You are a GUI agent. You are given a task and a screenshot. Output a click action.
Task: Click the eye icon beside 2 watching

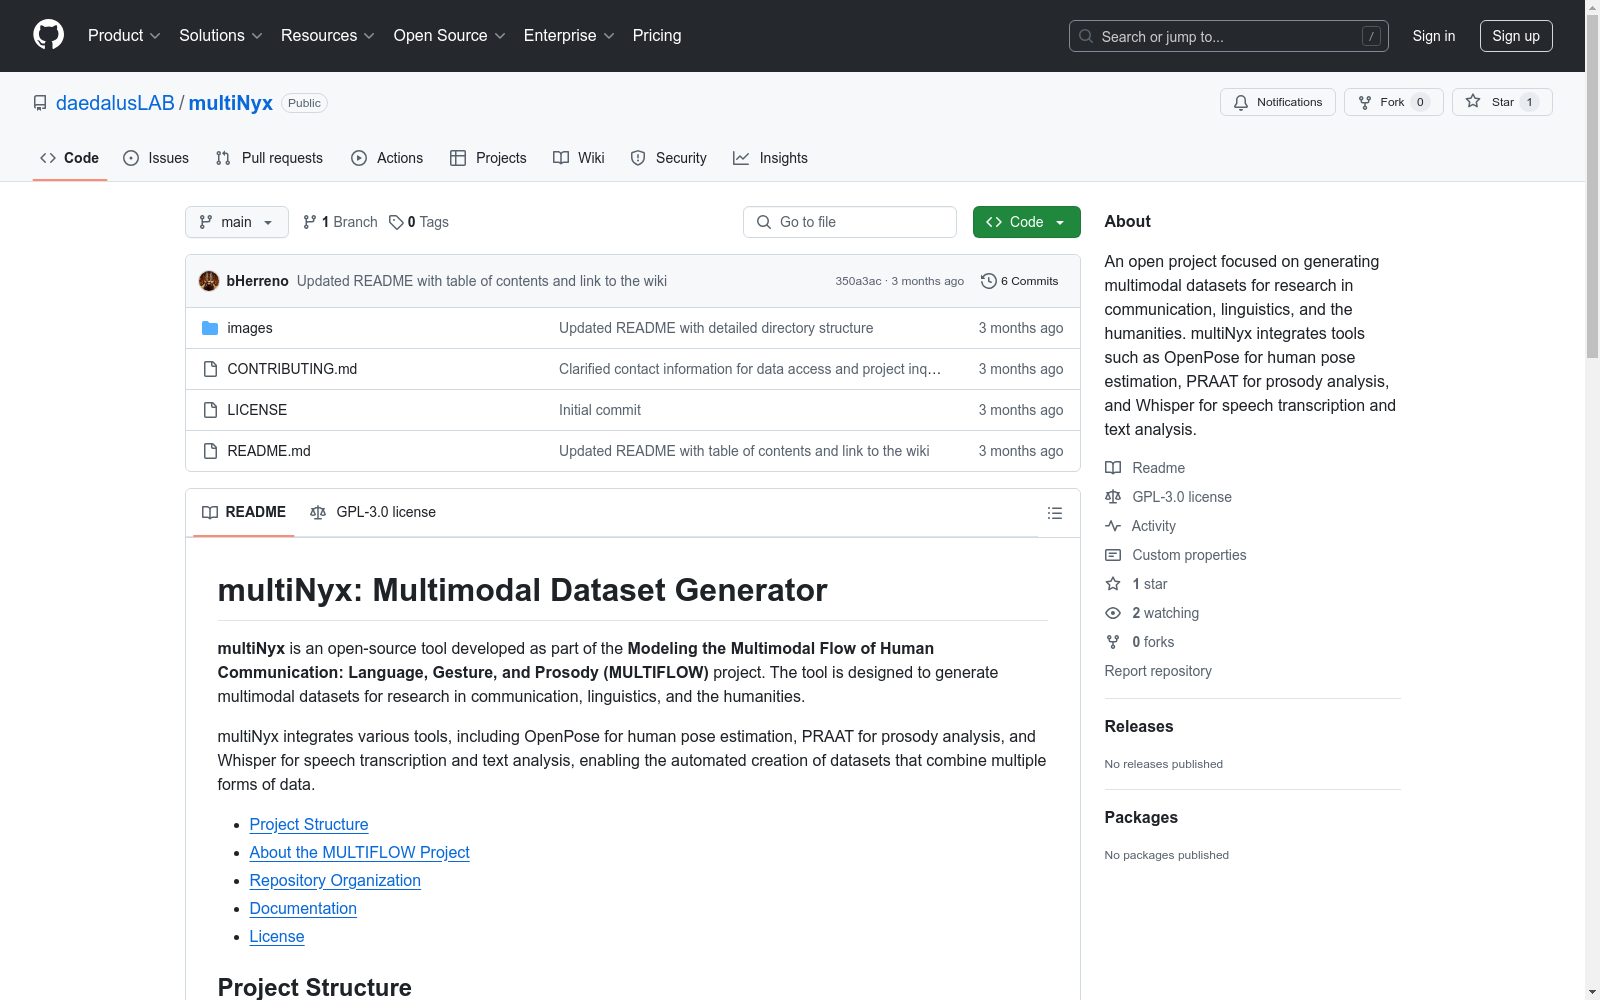point(1113,613)
